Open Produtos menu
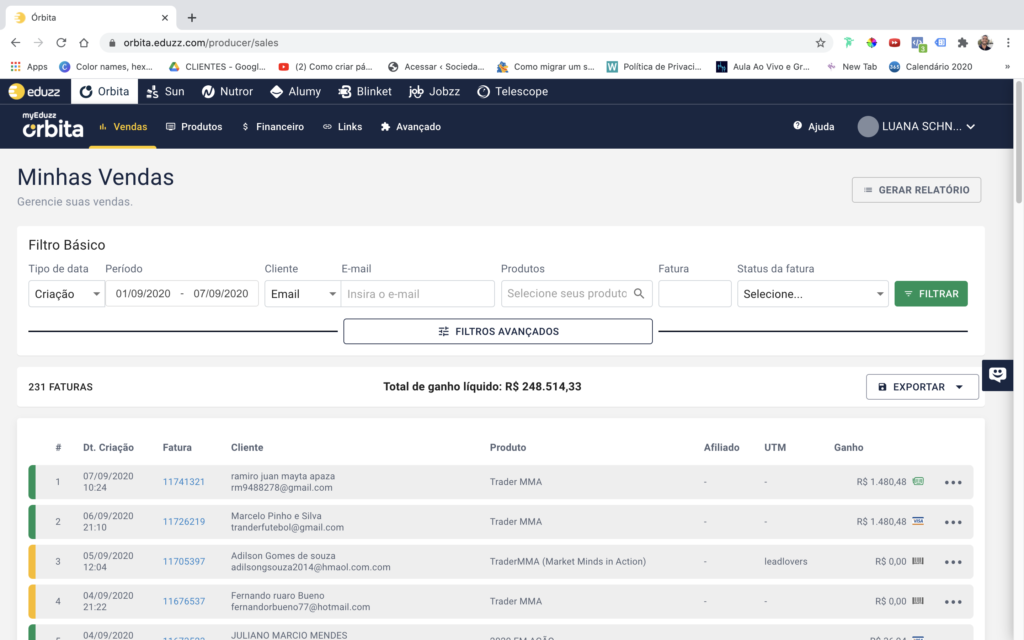The height and width of the screenshot is (640, 1024). 194,127
